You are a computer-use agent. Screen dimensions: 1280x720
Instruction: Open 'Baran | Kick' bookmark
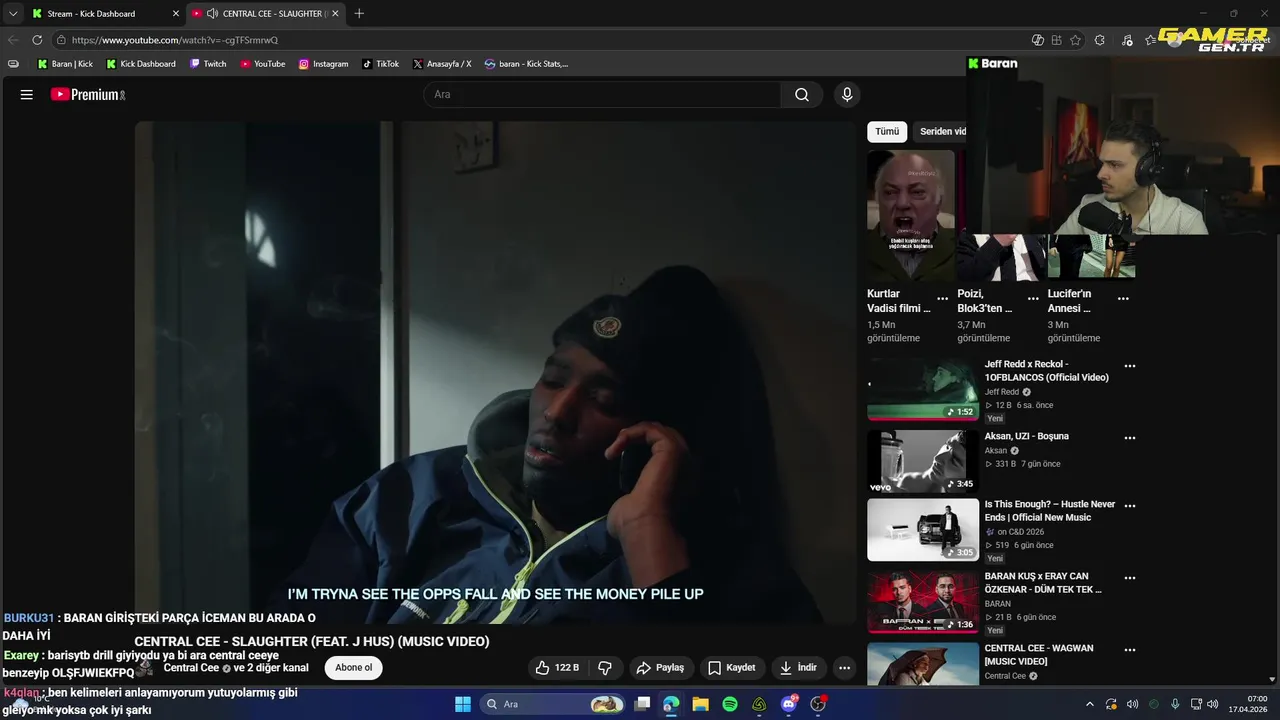point(65,64)
